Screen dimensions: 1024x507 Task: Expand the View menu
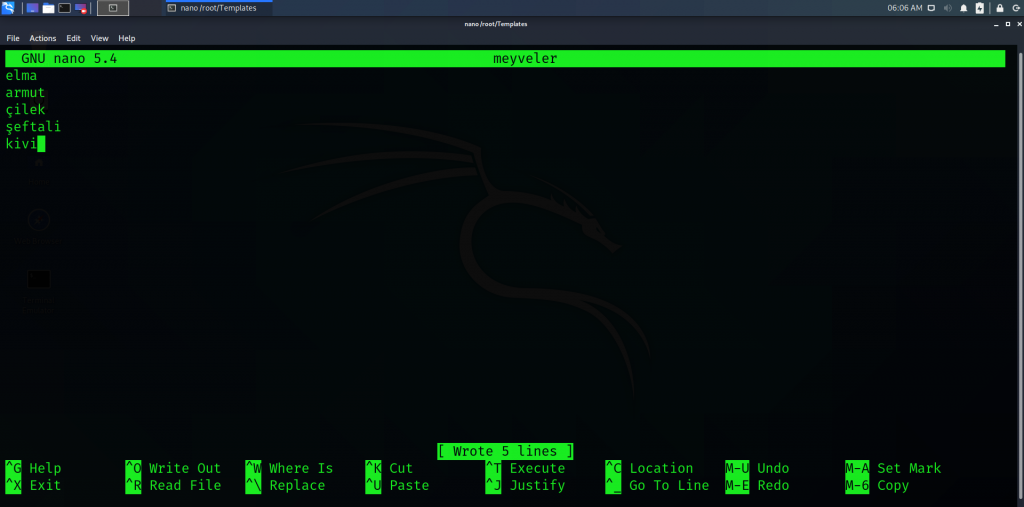[x=100, y=38]
